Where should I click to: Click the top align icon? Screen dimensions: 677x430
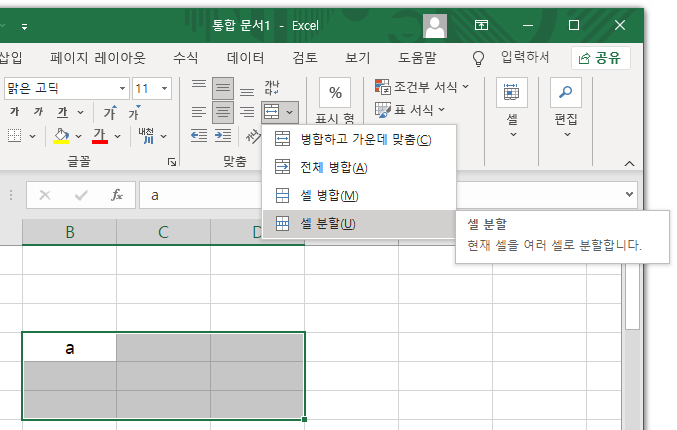pos(199,85)
